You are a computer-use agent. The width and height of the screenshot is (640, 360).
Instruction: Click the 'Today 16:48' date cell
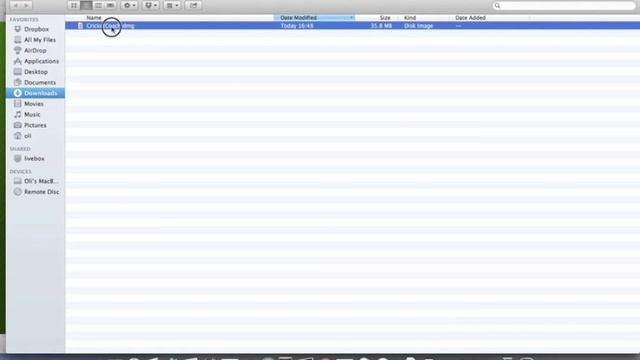[x=297, y=26]
